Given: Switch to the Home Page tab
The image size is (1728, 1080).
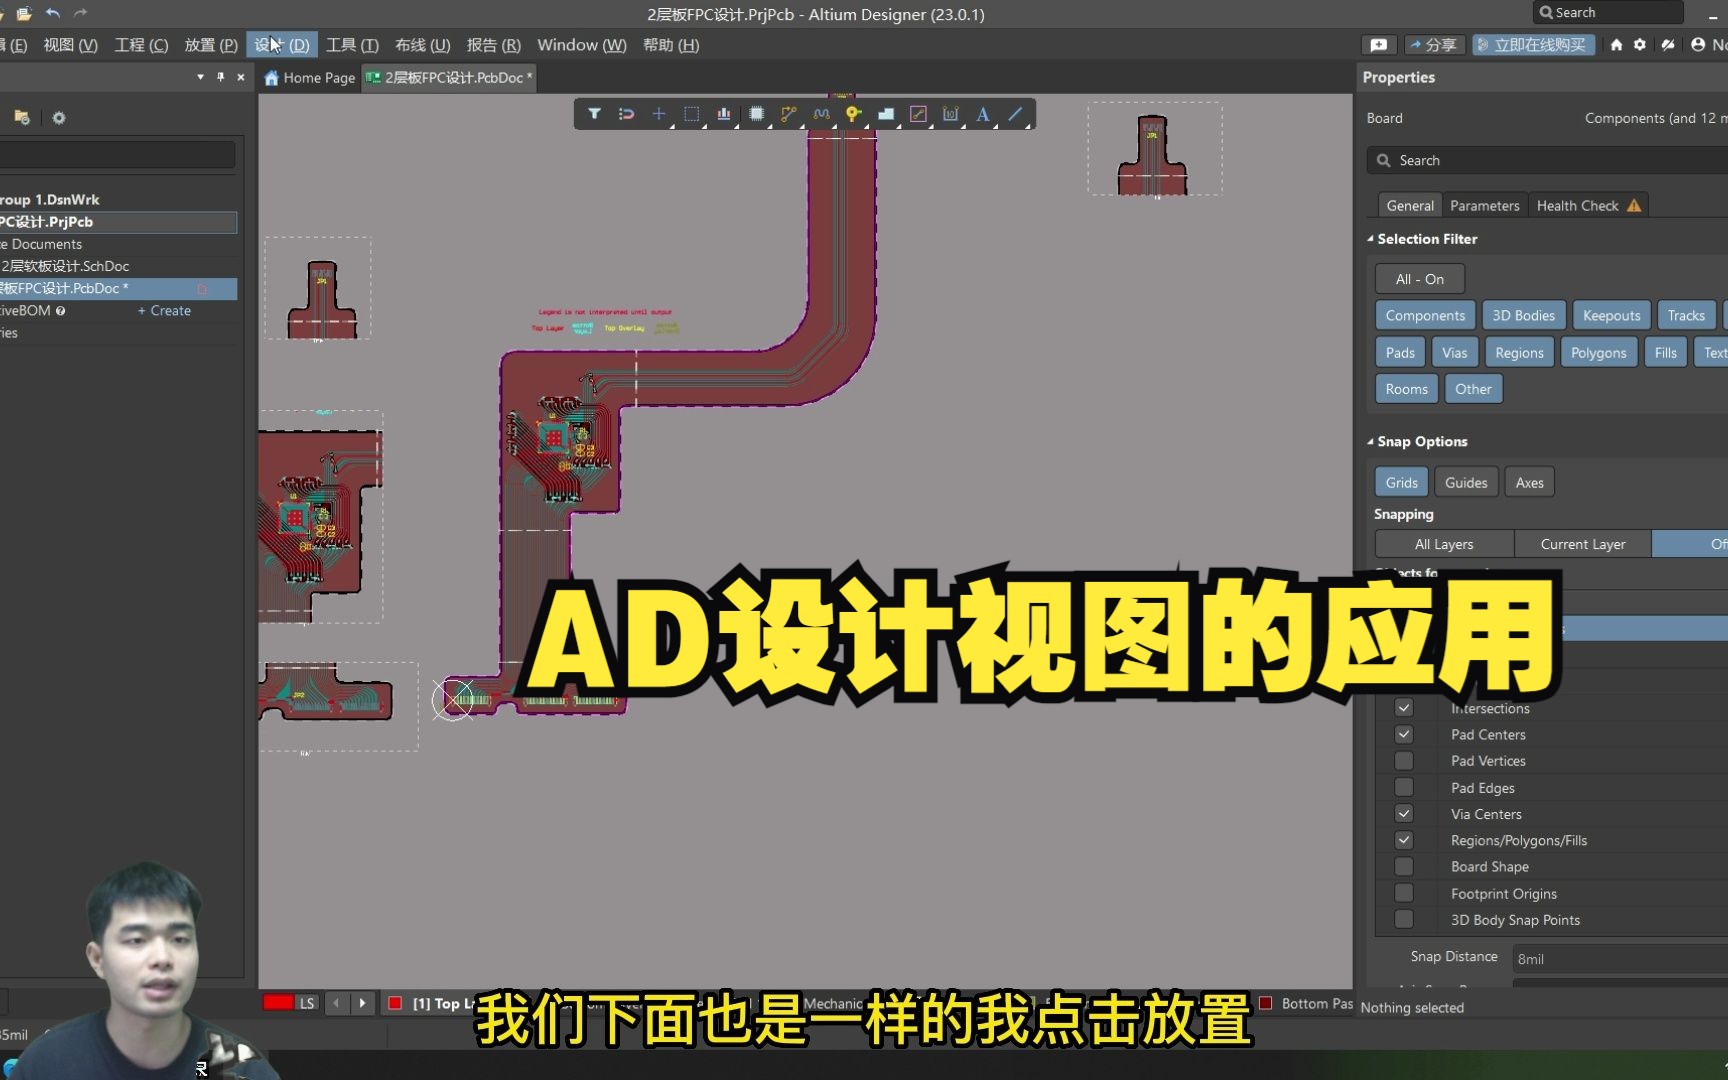Looking at the screenshot, I should pyautogui.click(x=309, y=77).
